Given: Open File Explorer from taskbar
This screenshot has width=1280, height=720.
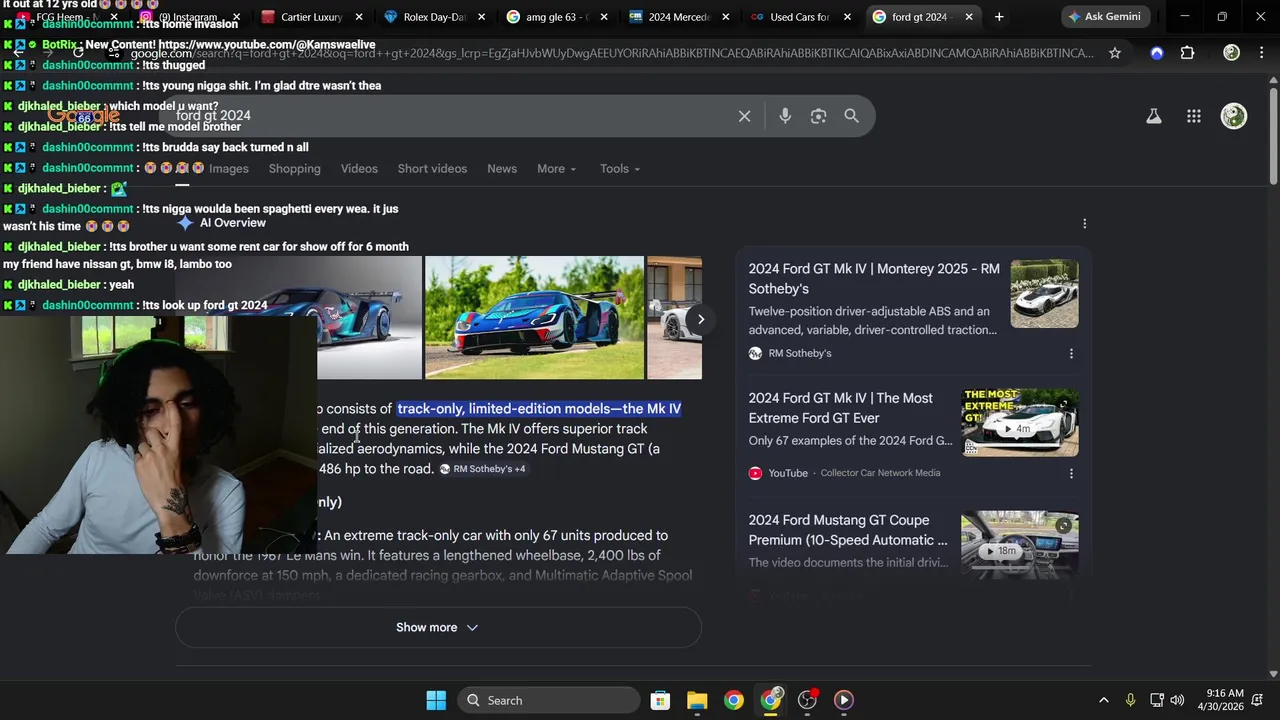Looking at the screenshot, I should [x=697, y=700].
